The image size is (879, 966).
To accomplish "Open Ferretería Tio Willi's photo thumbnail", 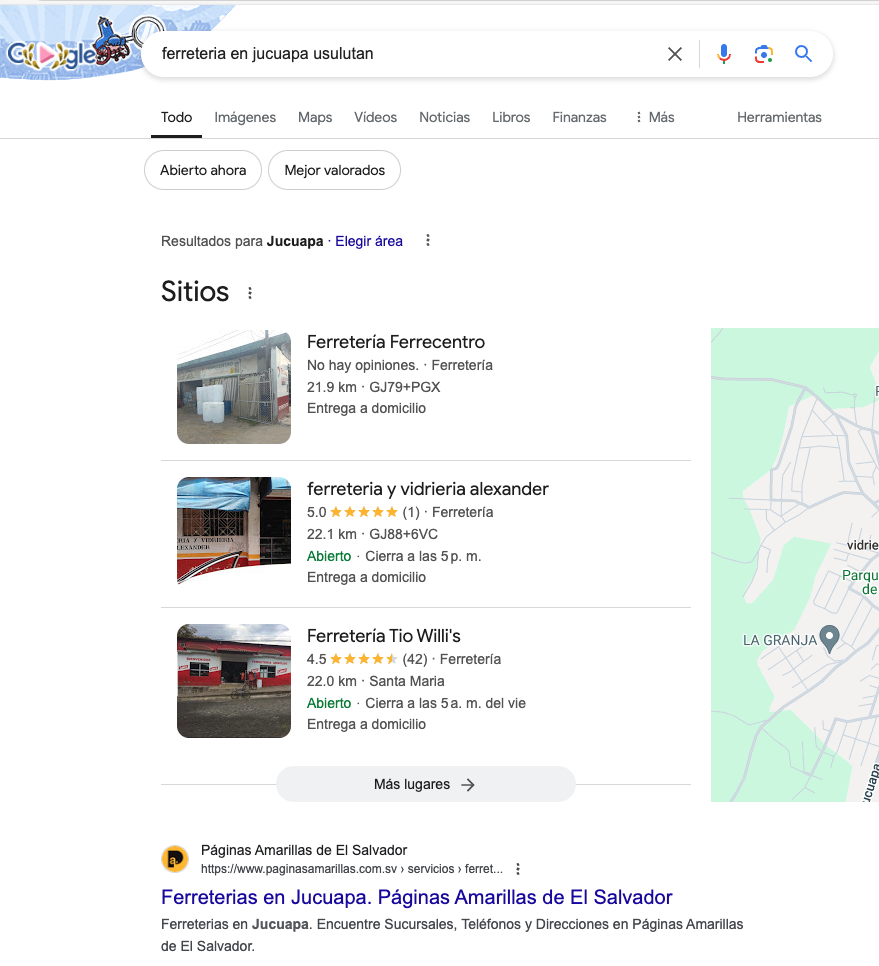I will pyautogui.click(x=233, y=681).
